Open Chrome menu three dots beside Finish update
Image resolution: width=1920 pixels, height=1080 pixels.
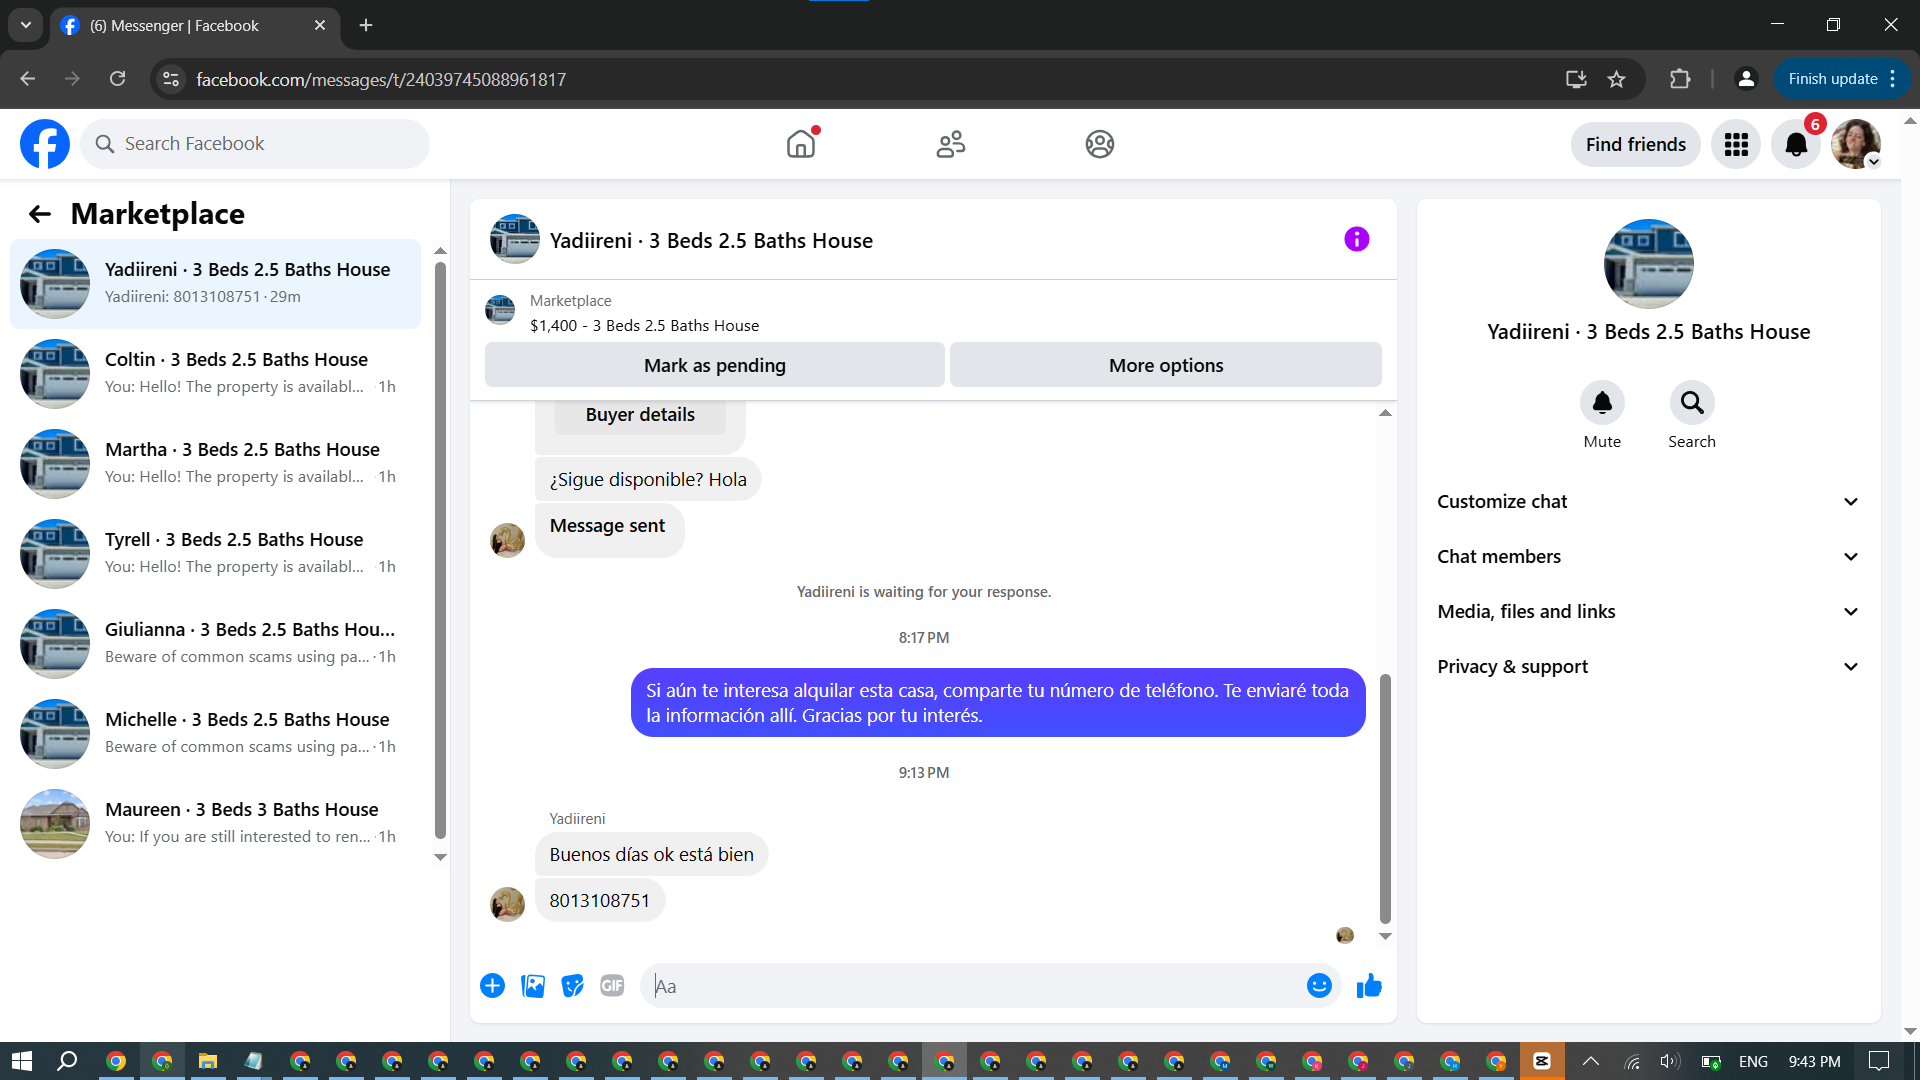click(x=1893, y=79)
